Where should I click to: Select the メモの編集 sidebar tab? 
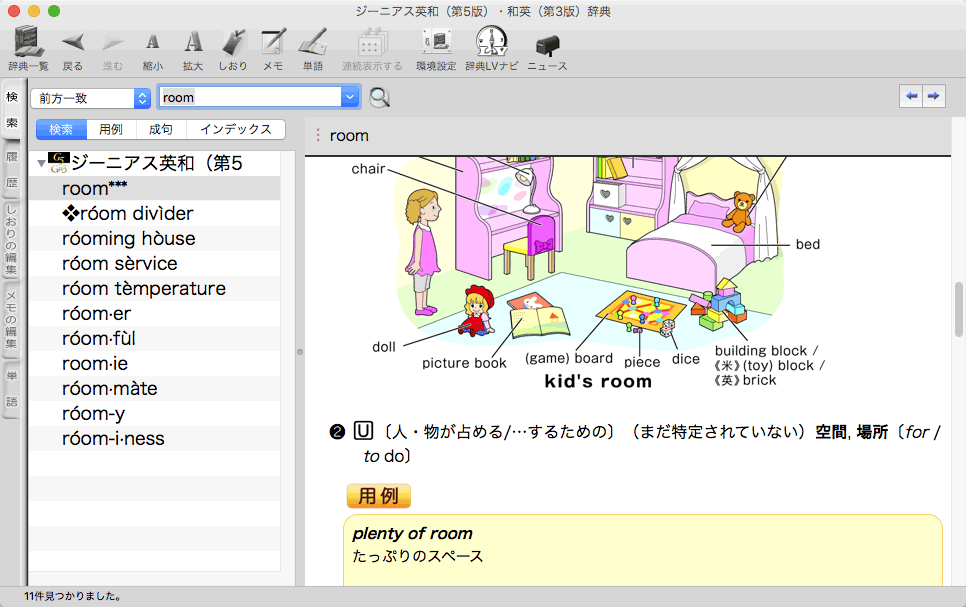click(x=12, y=320)
